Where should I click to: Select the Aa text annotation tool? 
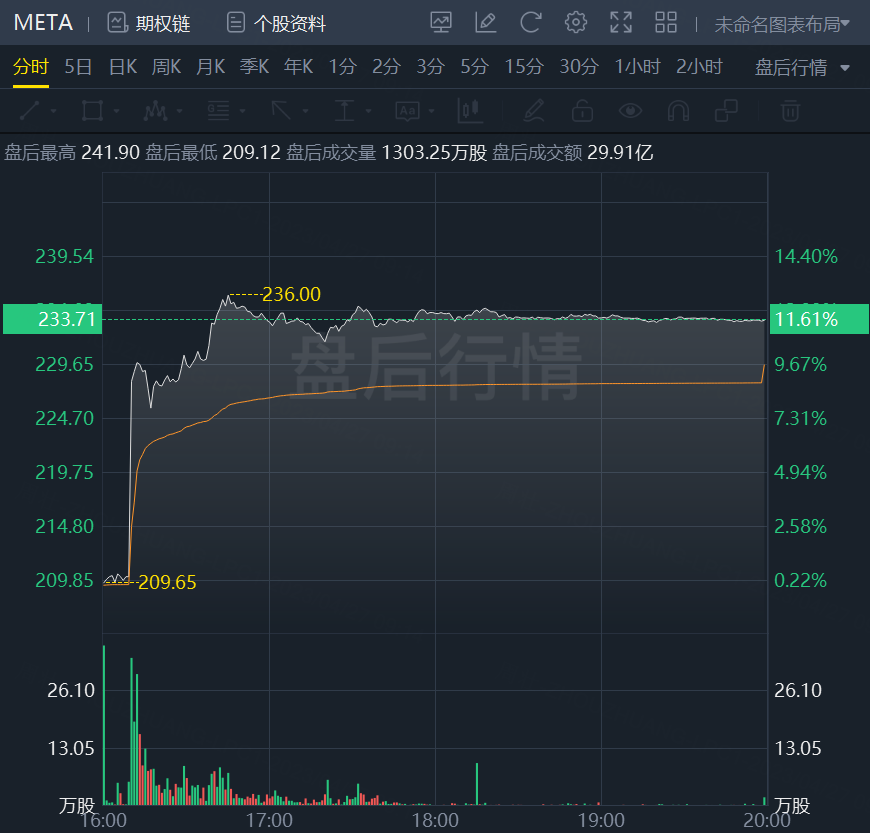click(407, 111)
